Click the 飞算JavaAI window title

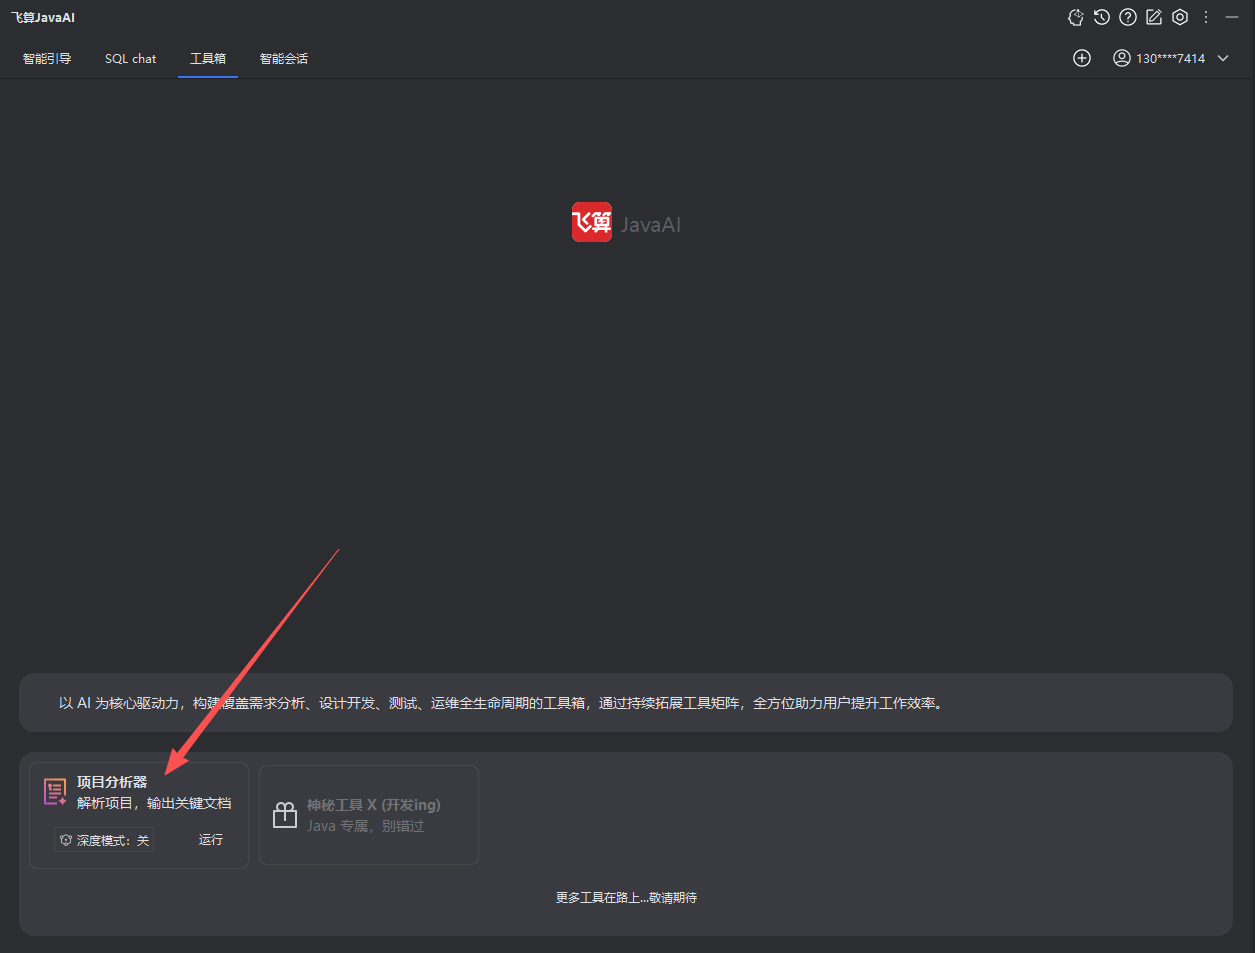tap(43, 18)
